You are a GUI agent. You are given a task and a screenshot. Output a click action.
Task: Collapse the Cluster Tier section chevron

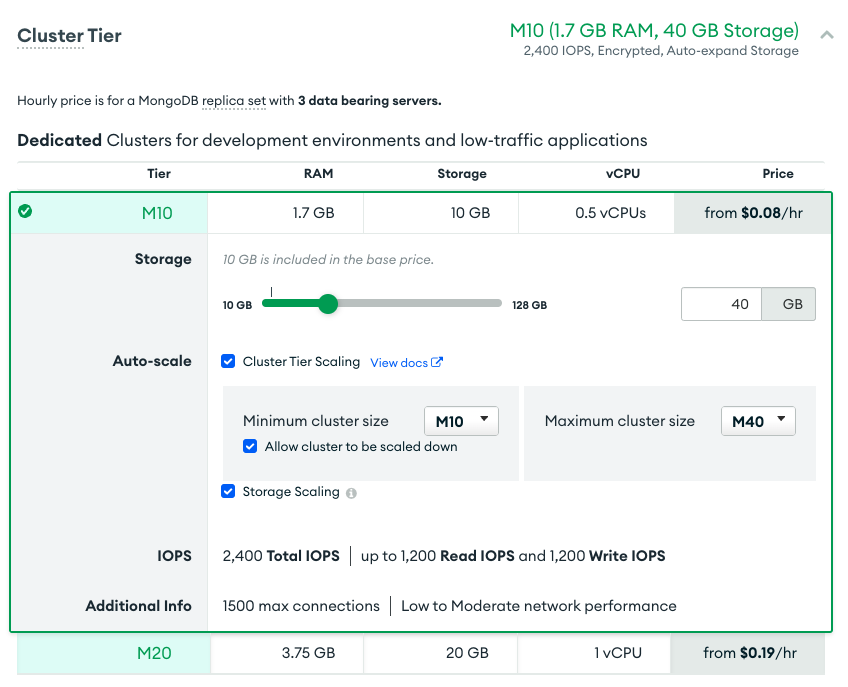click(x=827, y=33)
